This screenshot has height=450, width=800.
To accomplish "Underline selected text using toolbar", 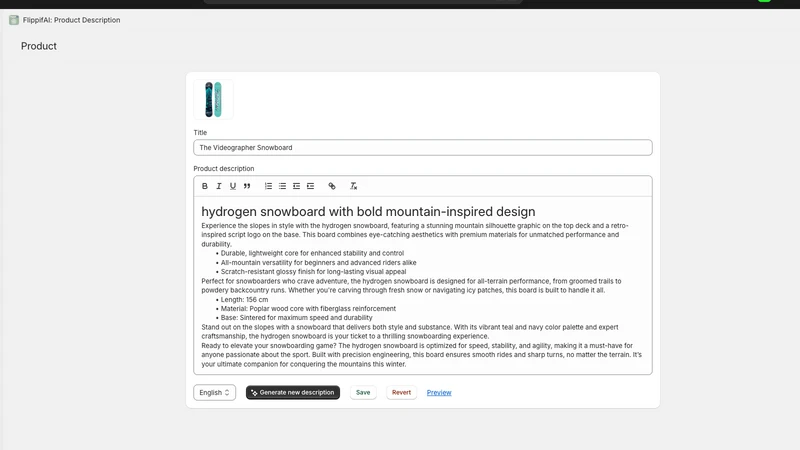I will tap(233, 186).
